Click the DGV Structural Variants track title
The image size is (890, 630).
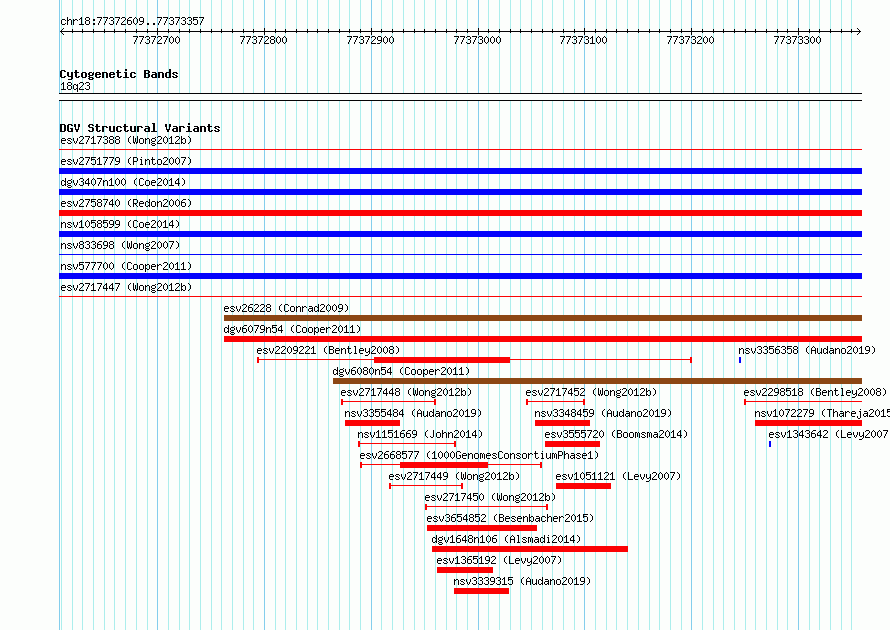(140, 128)
